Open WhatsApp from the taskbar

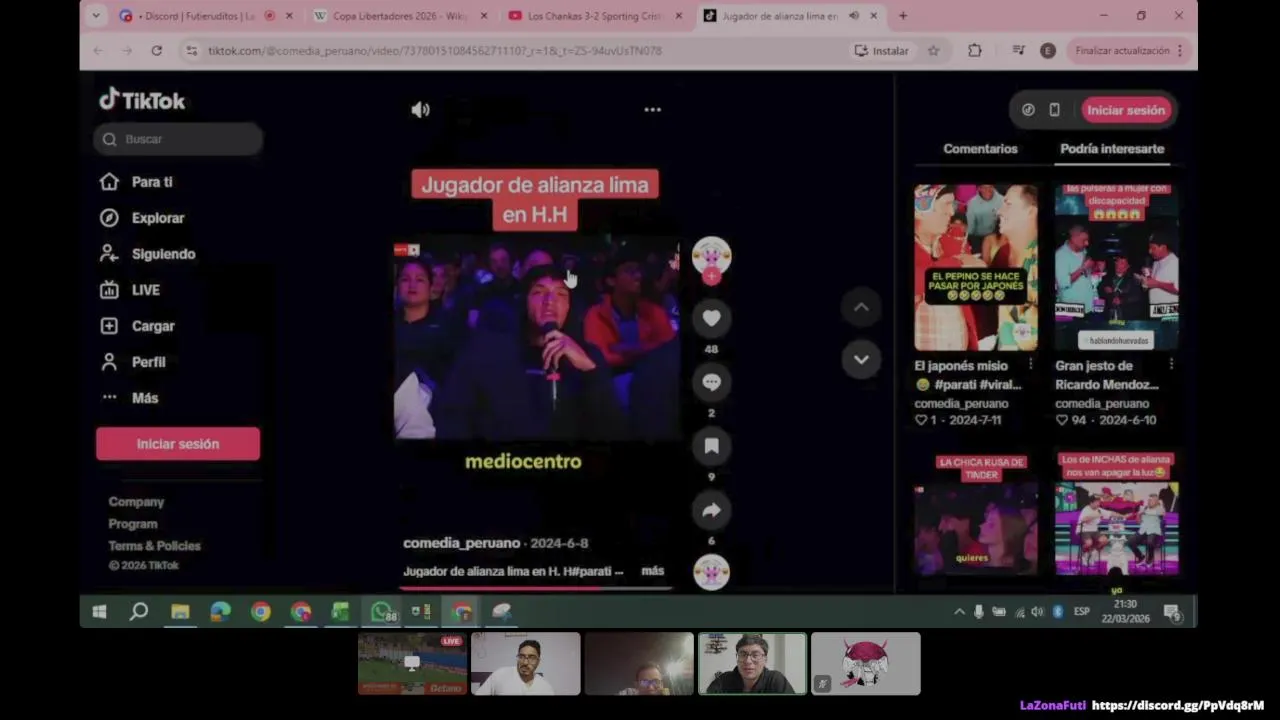tap(382, 612)
